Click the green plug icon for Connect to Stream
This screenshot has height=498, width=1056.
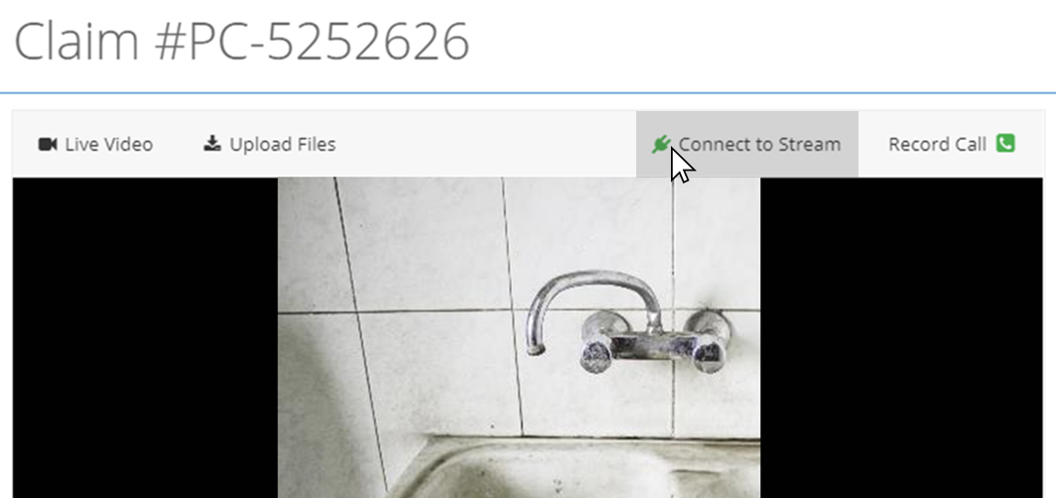tap(661, 144)
